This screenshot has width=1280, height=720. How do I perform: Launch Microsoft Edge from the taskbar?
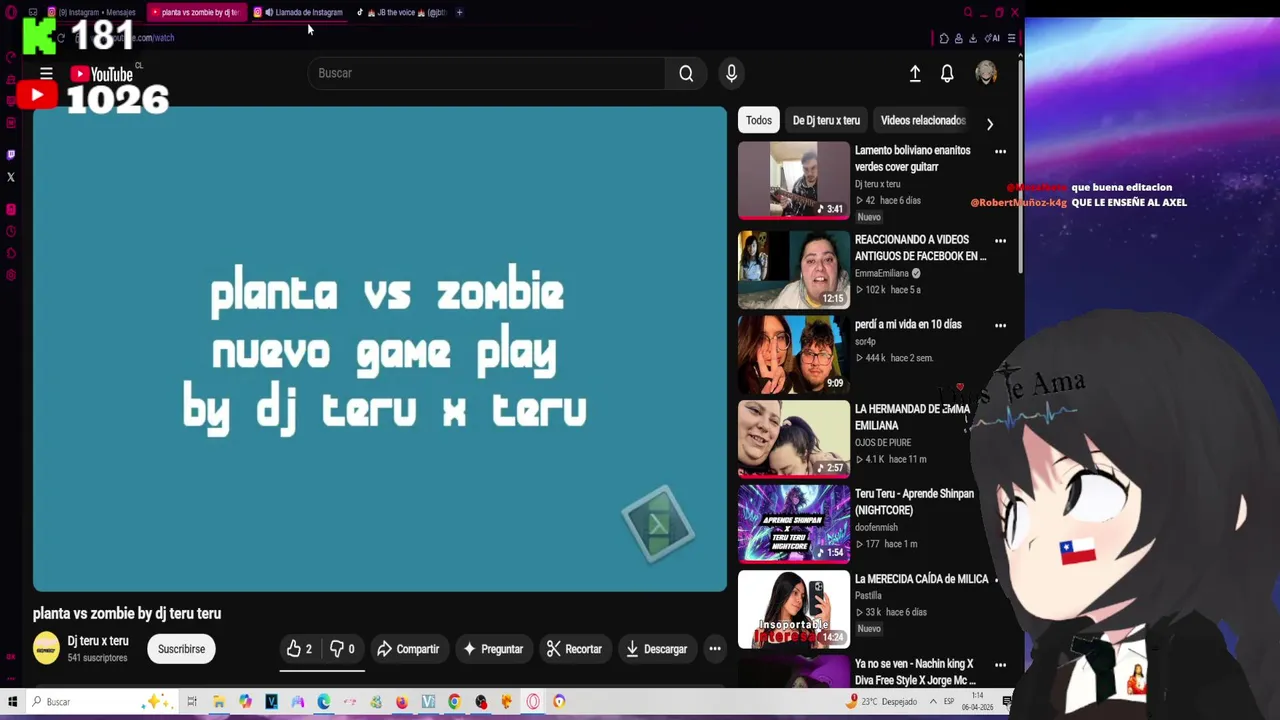(x=324, y=702)
